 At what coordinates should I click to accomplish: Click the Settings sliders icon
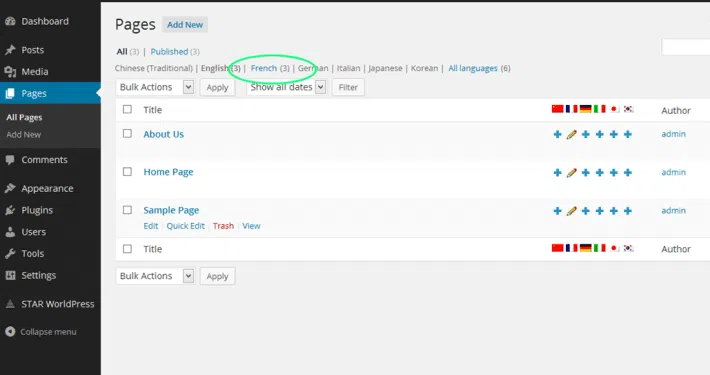[10, 275]
